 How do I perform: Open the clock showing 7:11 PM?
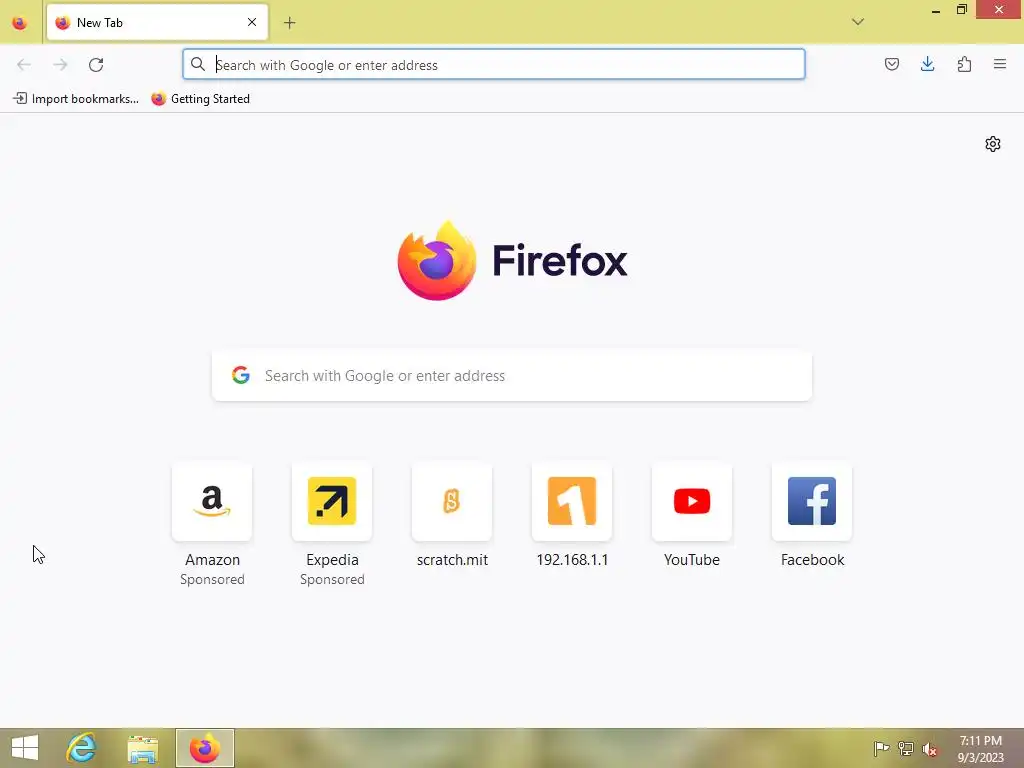pyautogui.click(x=980, y=748)
